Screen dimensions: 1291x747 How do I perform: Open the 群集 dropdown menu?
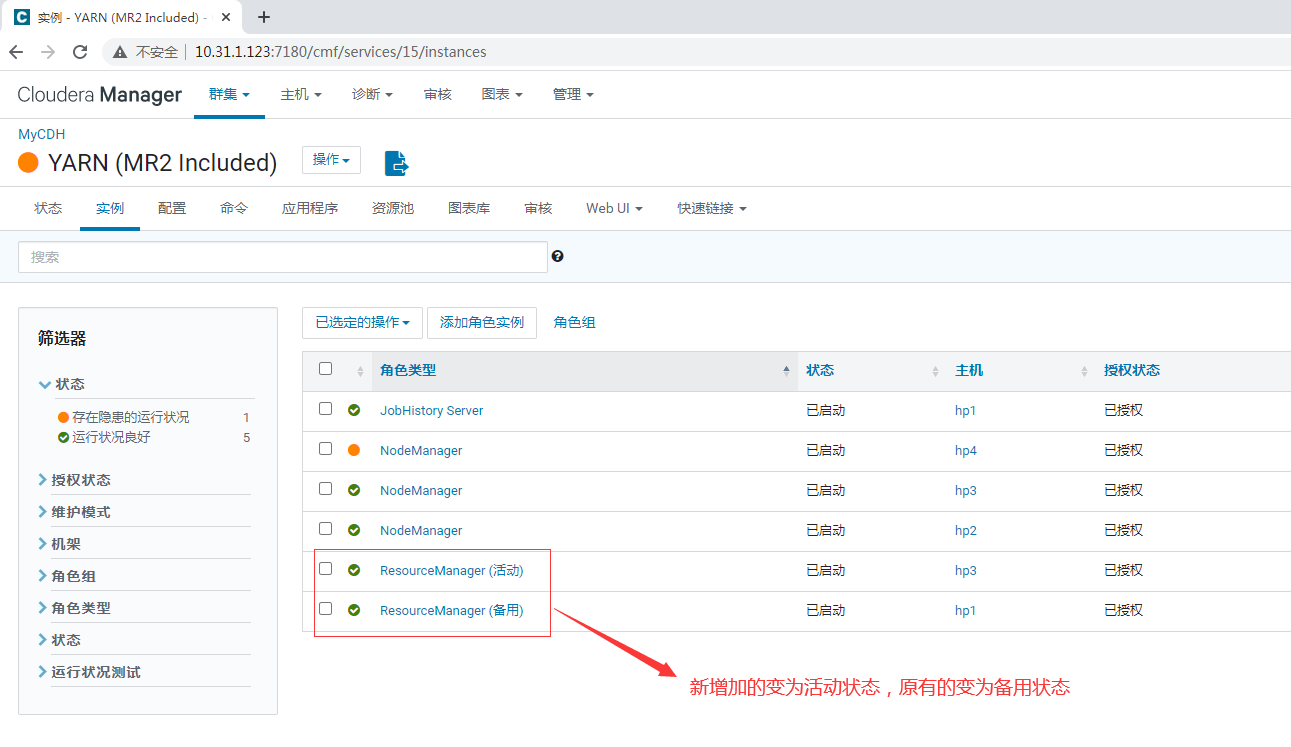point(229,94)
